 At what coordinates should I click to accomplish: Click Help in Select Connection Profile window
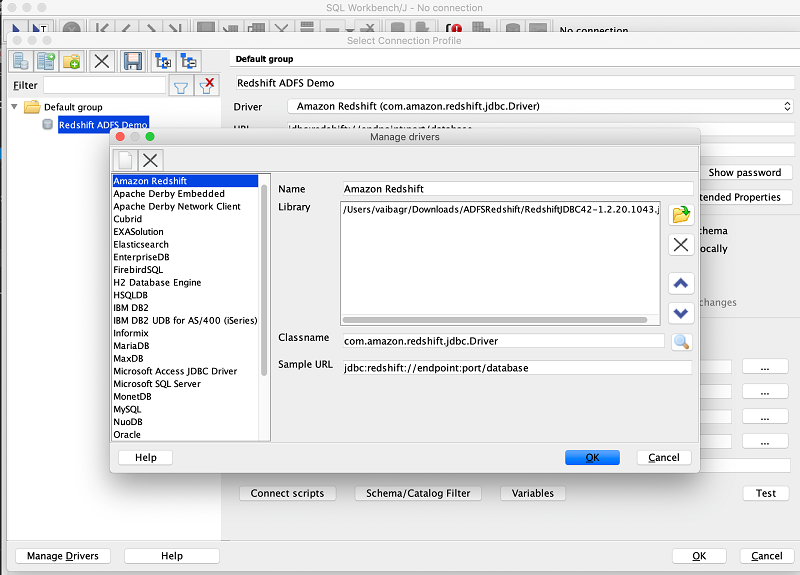click(x=172, y=556)
